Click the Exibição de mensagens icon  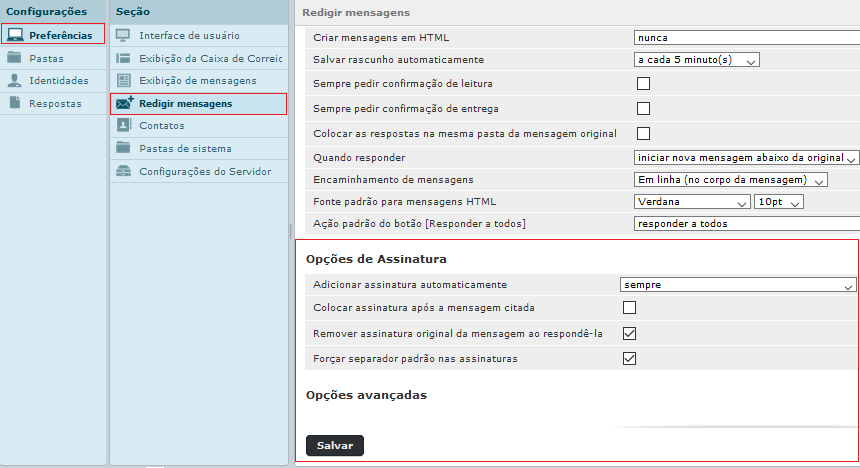point(124,80)
